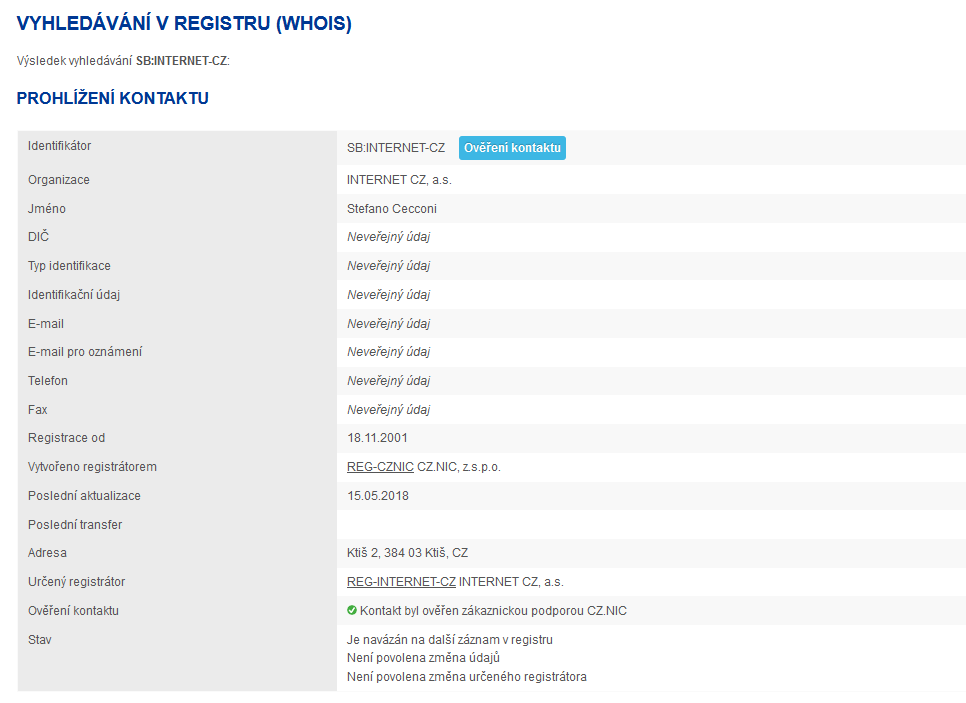Click 'Neveřejný údaj' in the DIČ row

[x=388, y=237]
